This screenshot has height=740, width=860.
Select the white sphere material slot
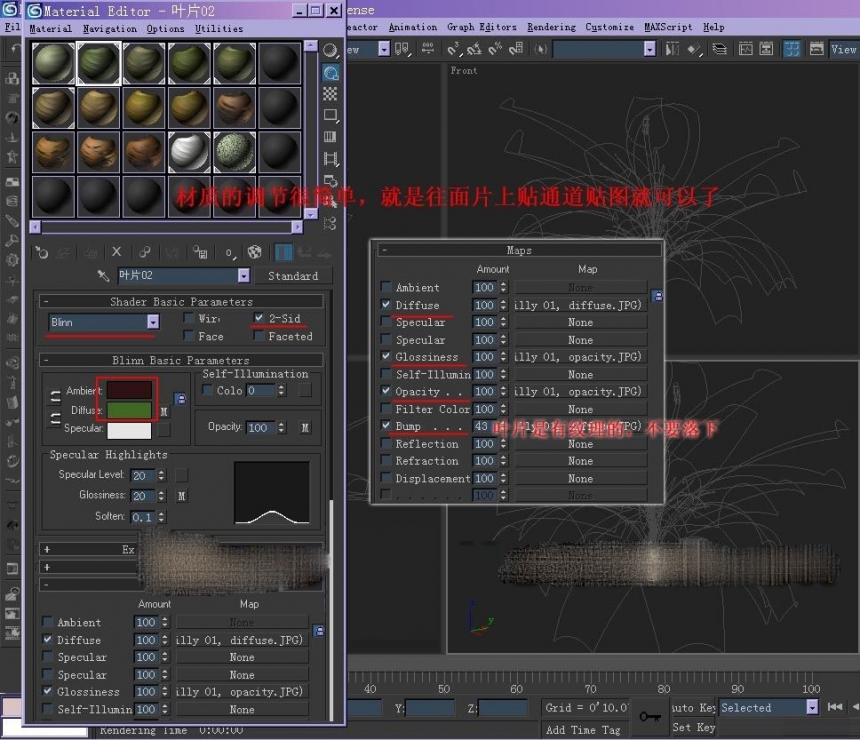pyautogui.click(x=189, y=152)
